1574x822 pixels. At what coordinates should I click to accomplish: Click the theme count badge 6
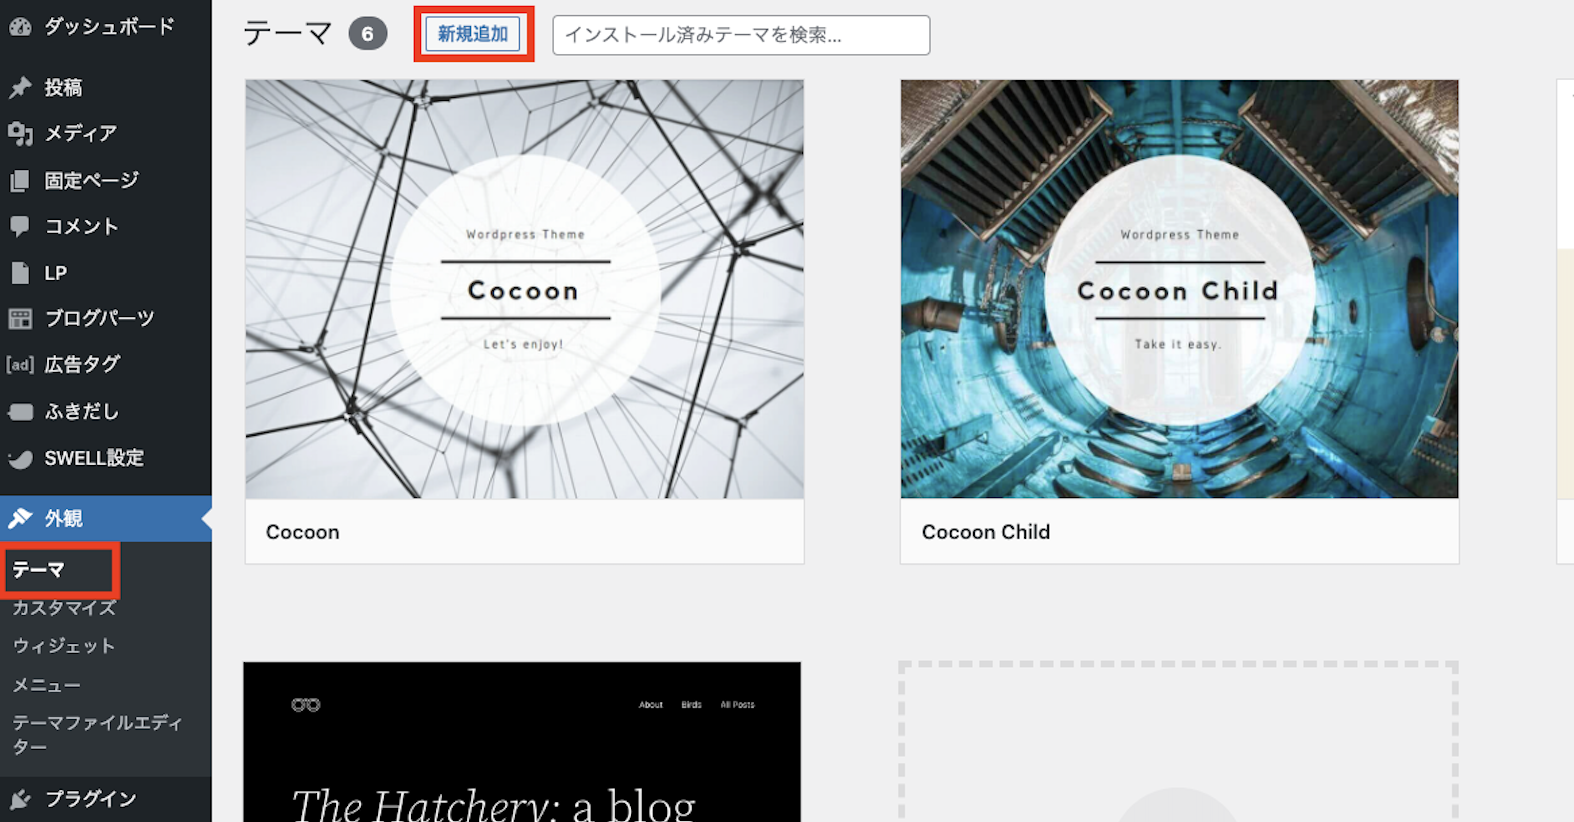[368, 34]
